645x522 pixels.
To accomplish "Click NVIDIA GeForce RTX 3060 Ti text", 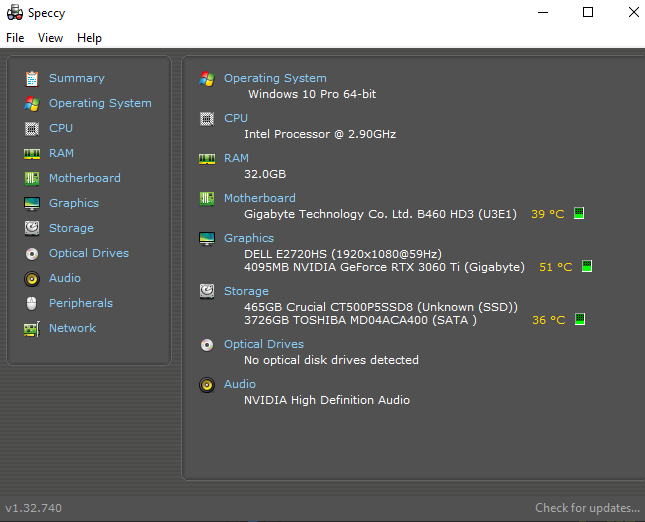I will point(384,267).
